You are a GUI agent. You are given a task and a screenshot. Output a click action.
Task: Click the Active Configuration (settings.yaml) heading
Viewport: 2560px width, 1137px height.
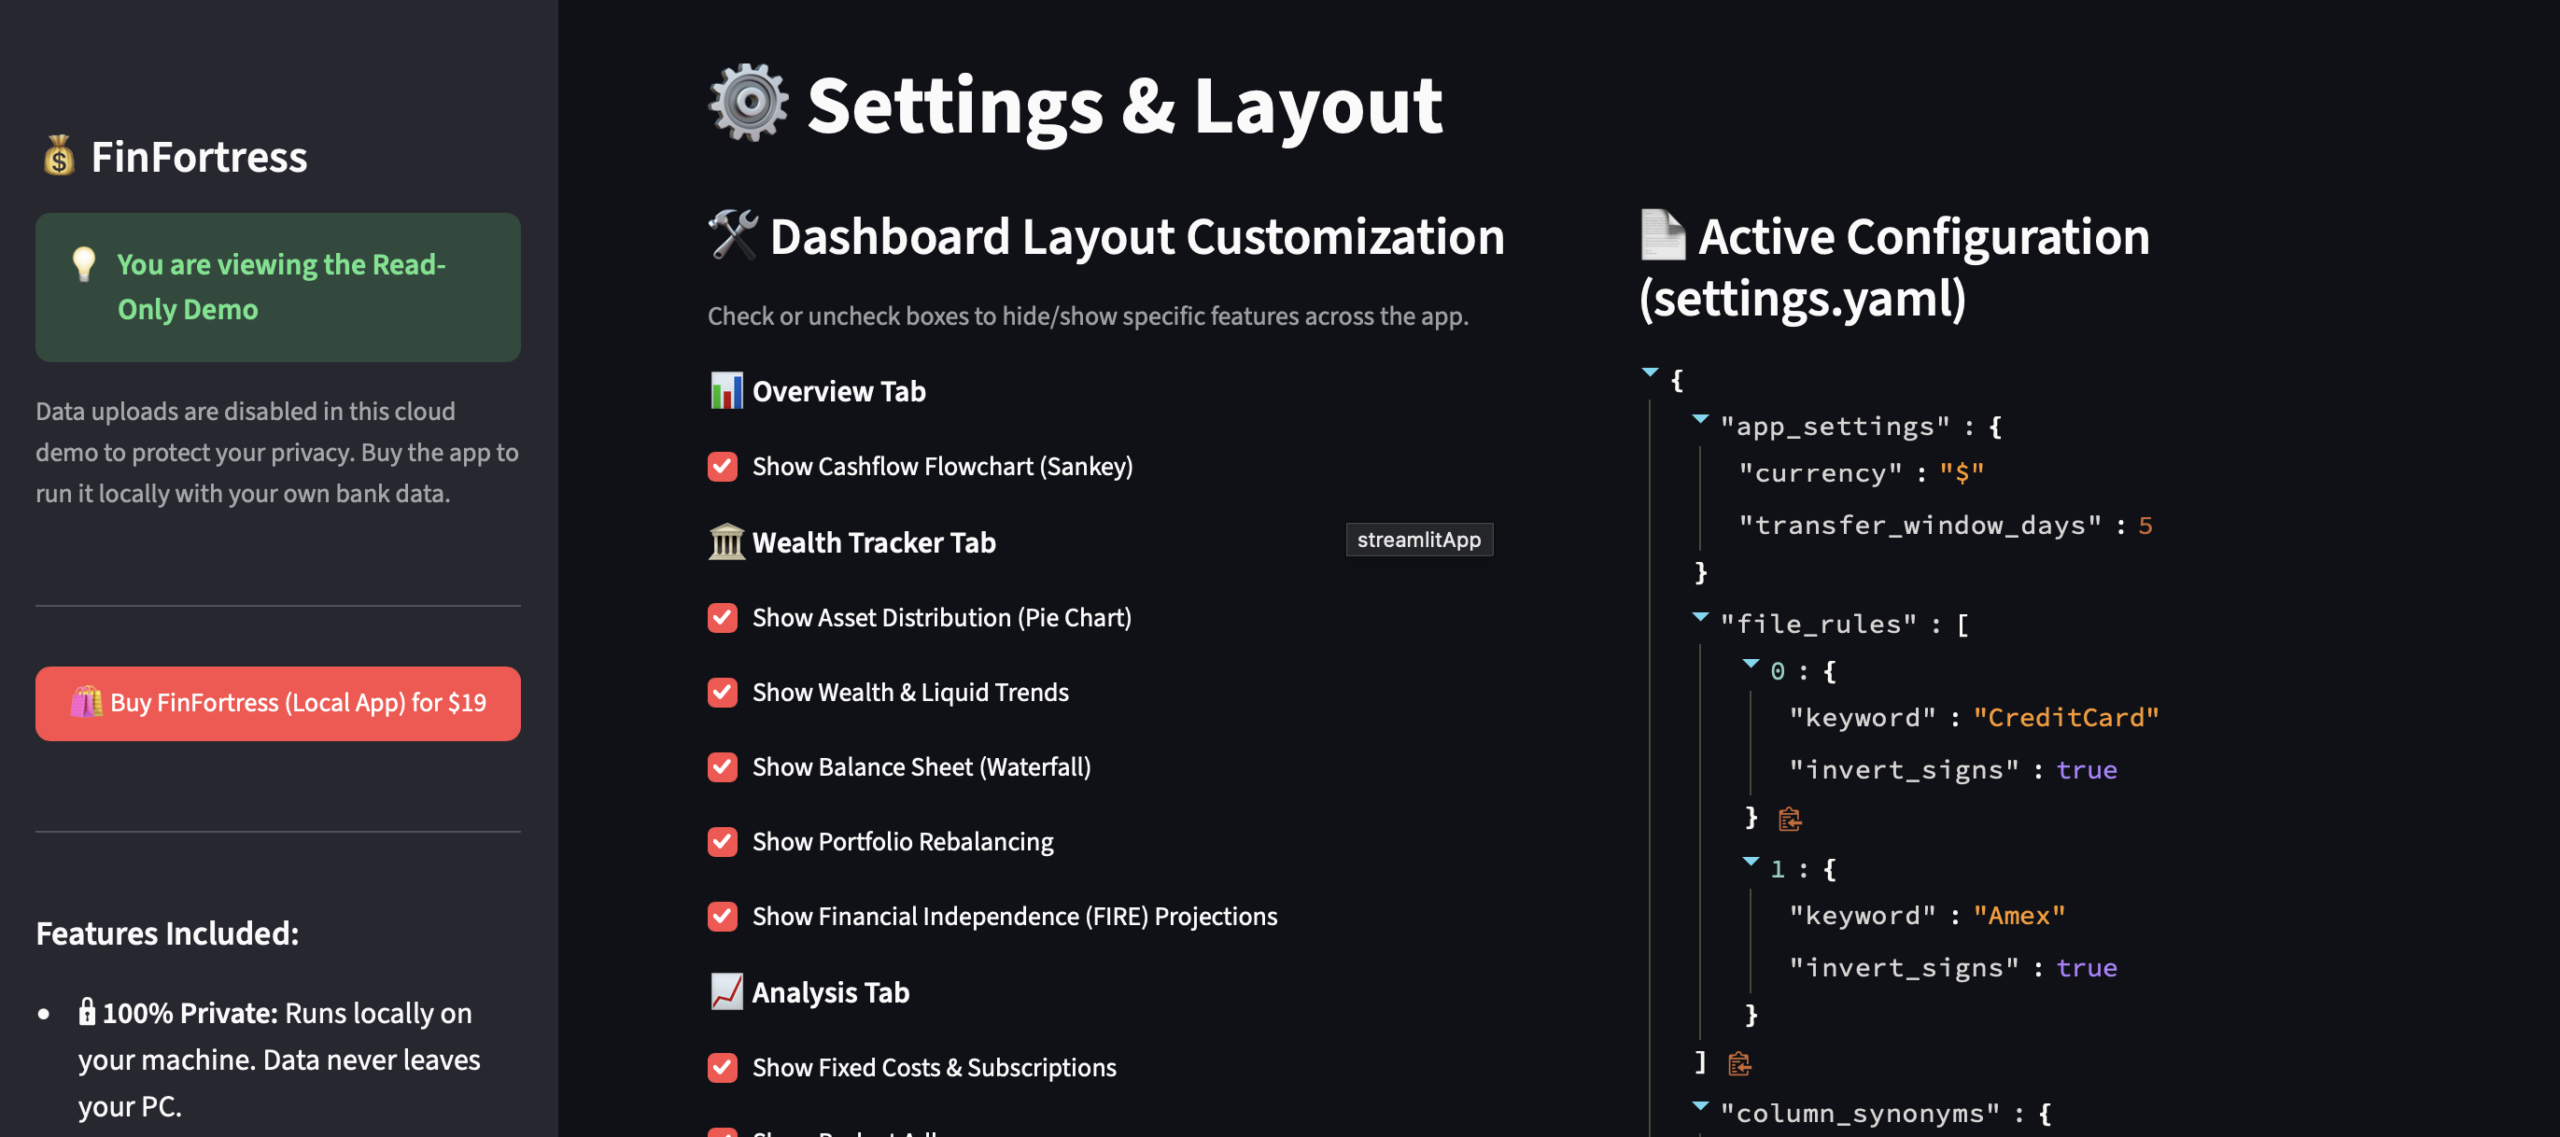[1895, 267]
